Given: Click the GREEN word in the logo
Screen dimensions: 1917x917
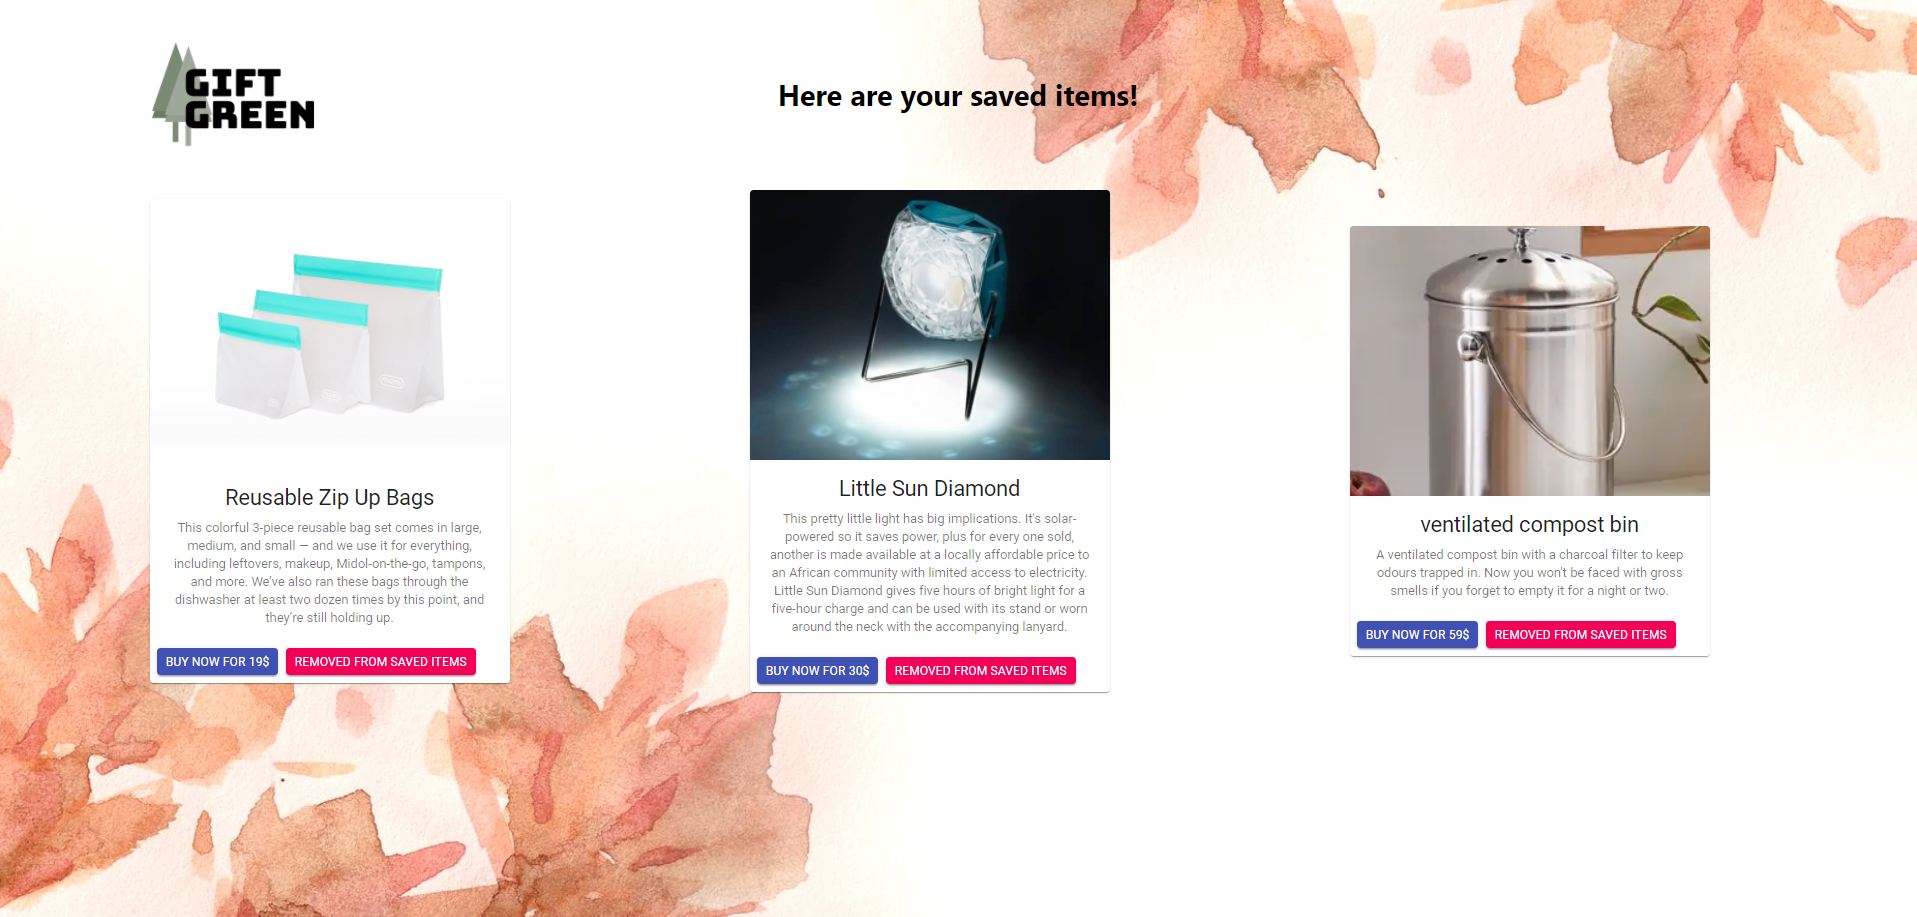Looking at the screenshot, I should (x=250, y=115).
